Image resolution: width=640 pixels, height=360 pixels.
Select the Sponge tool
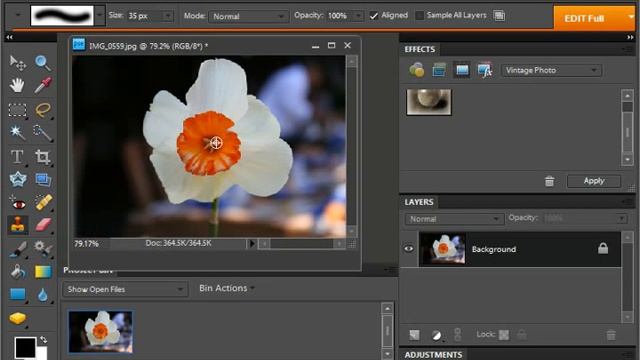click(18, 318)
